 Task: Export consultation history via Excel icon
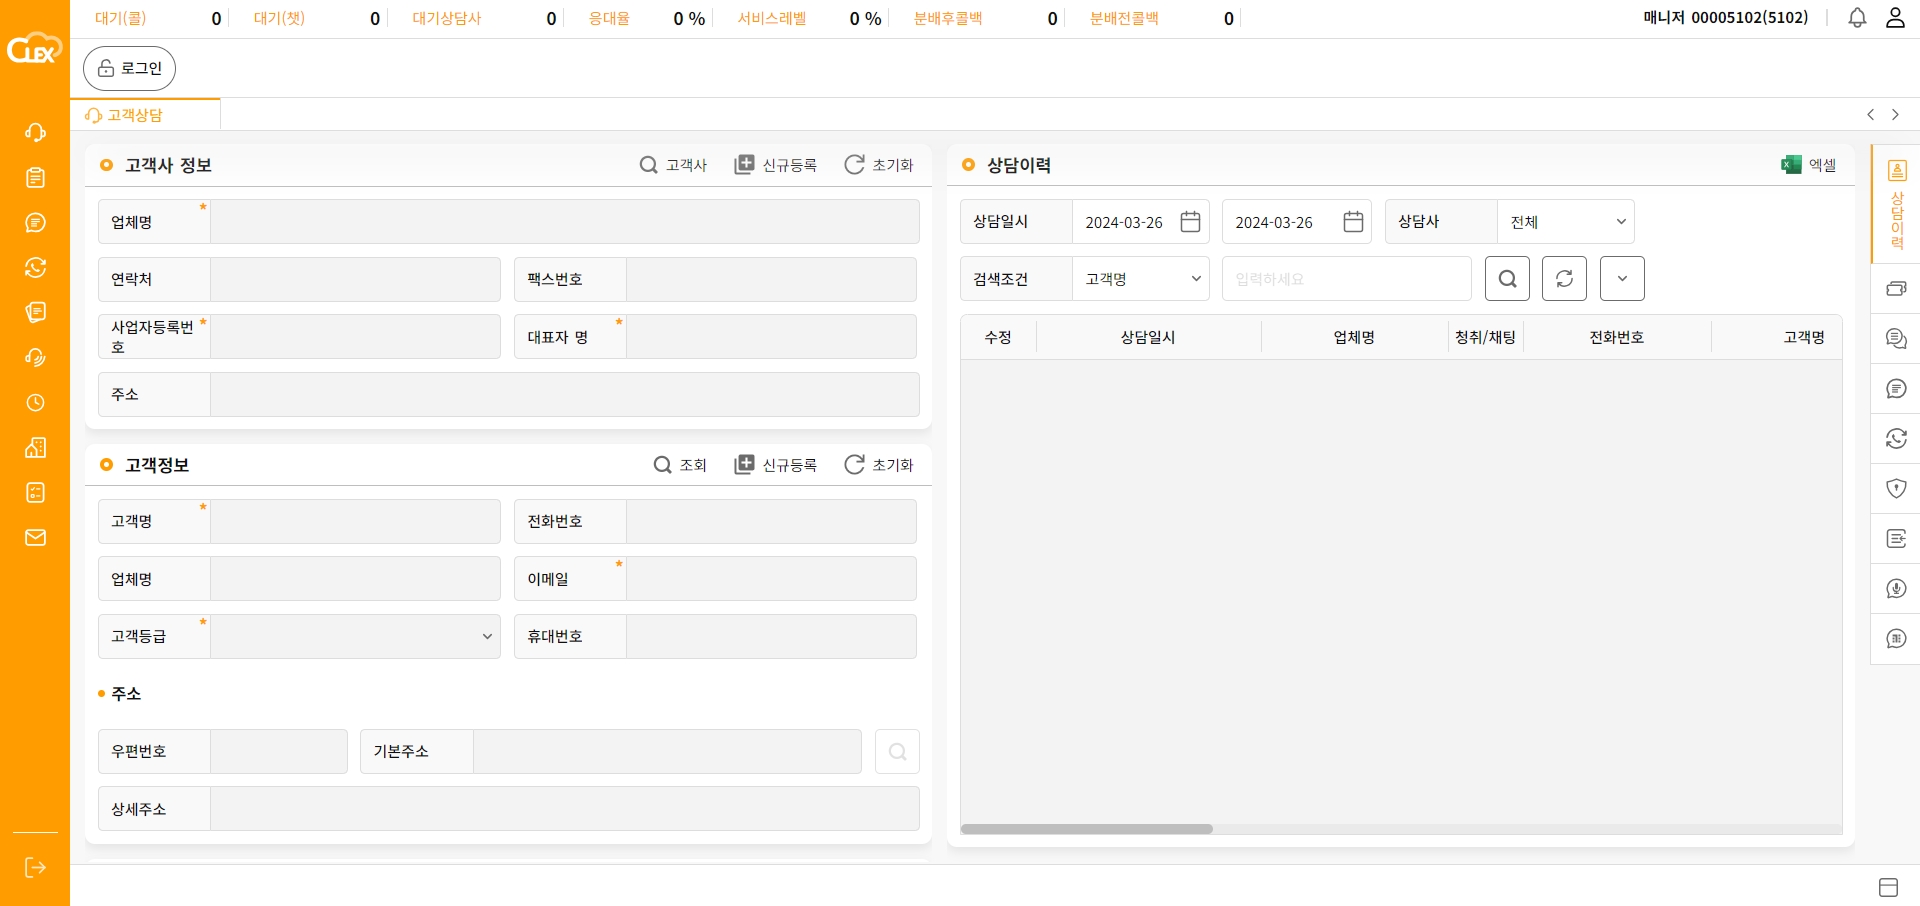[1808, 165]
